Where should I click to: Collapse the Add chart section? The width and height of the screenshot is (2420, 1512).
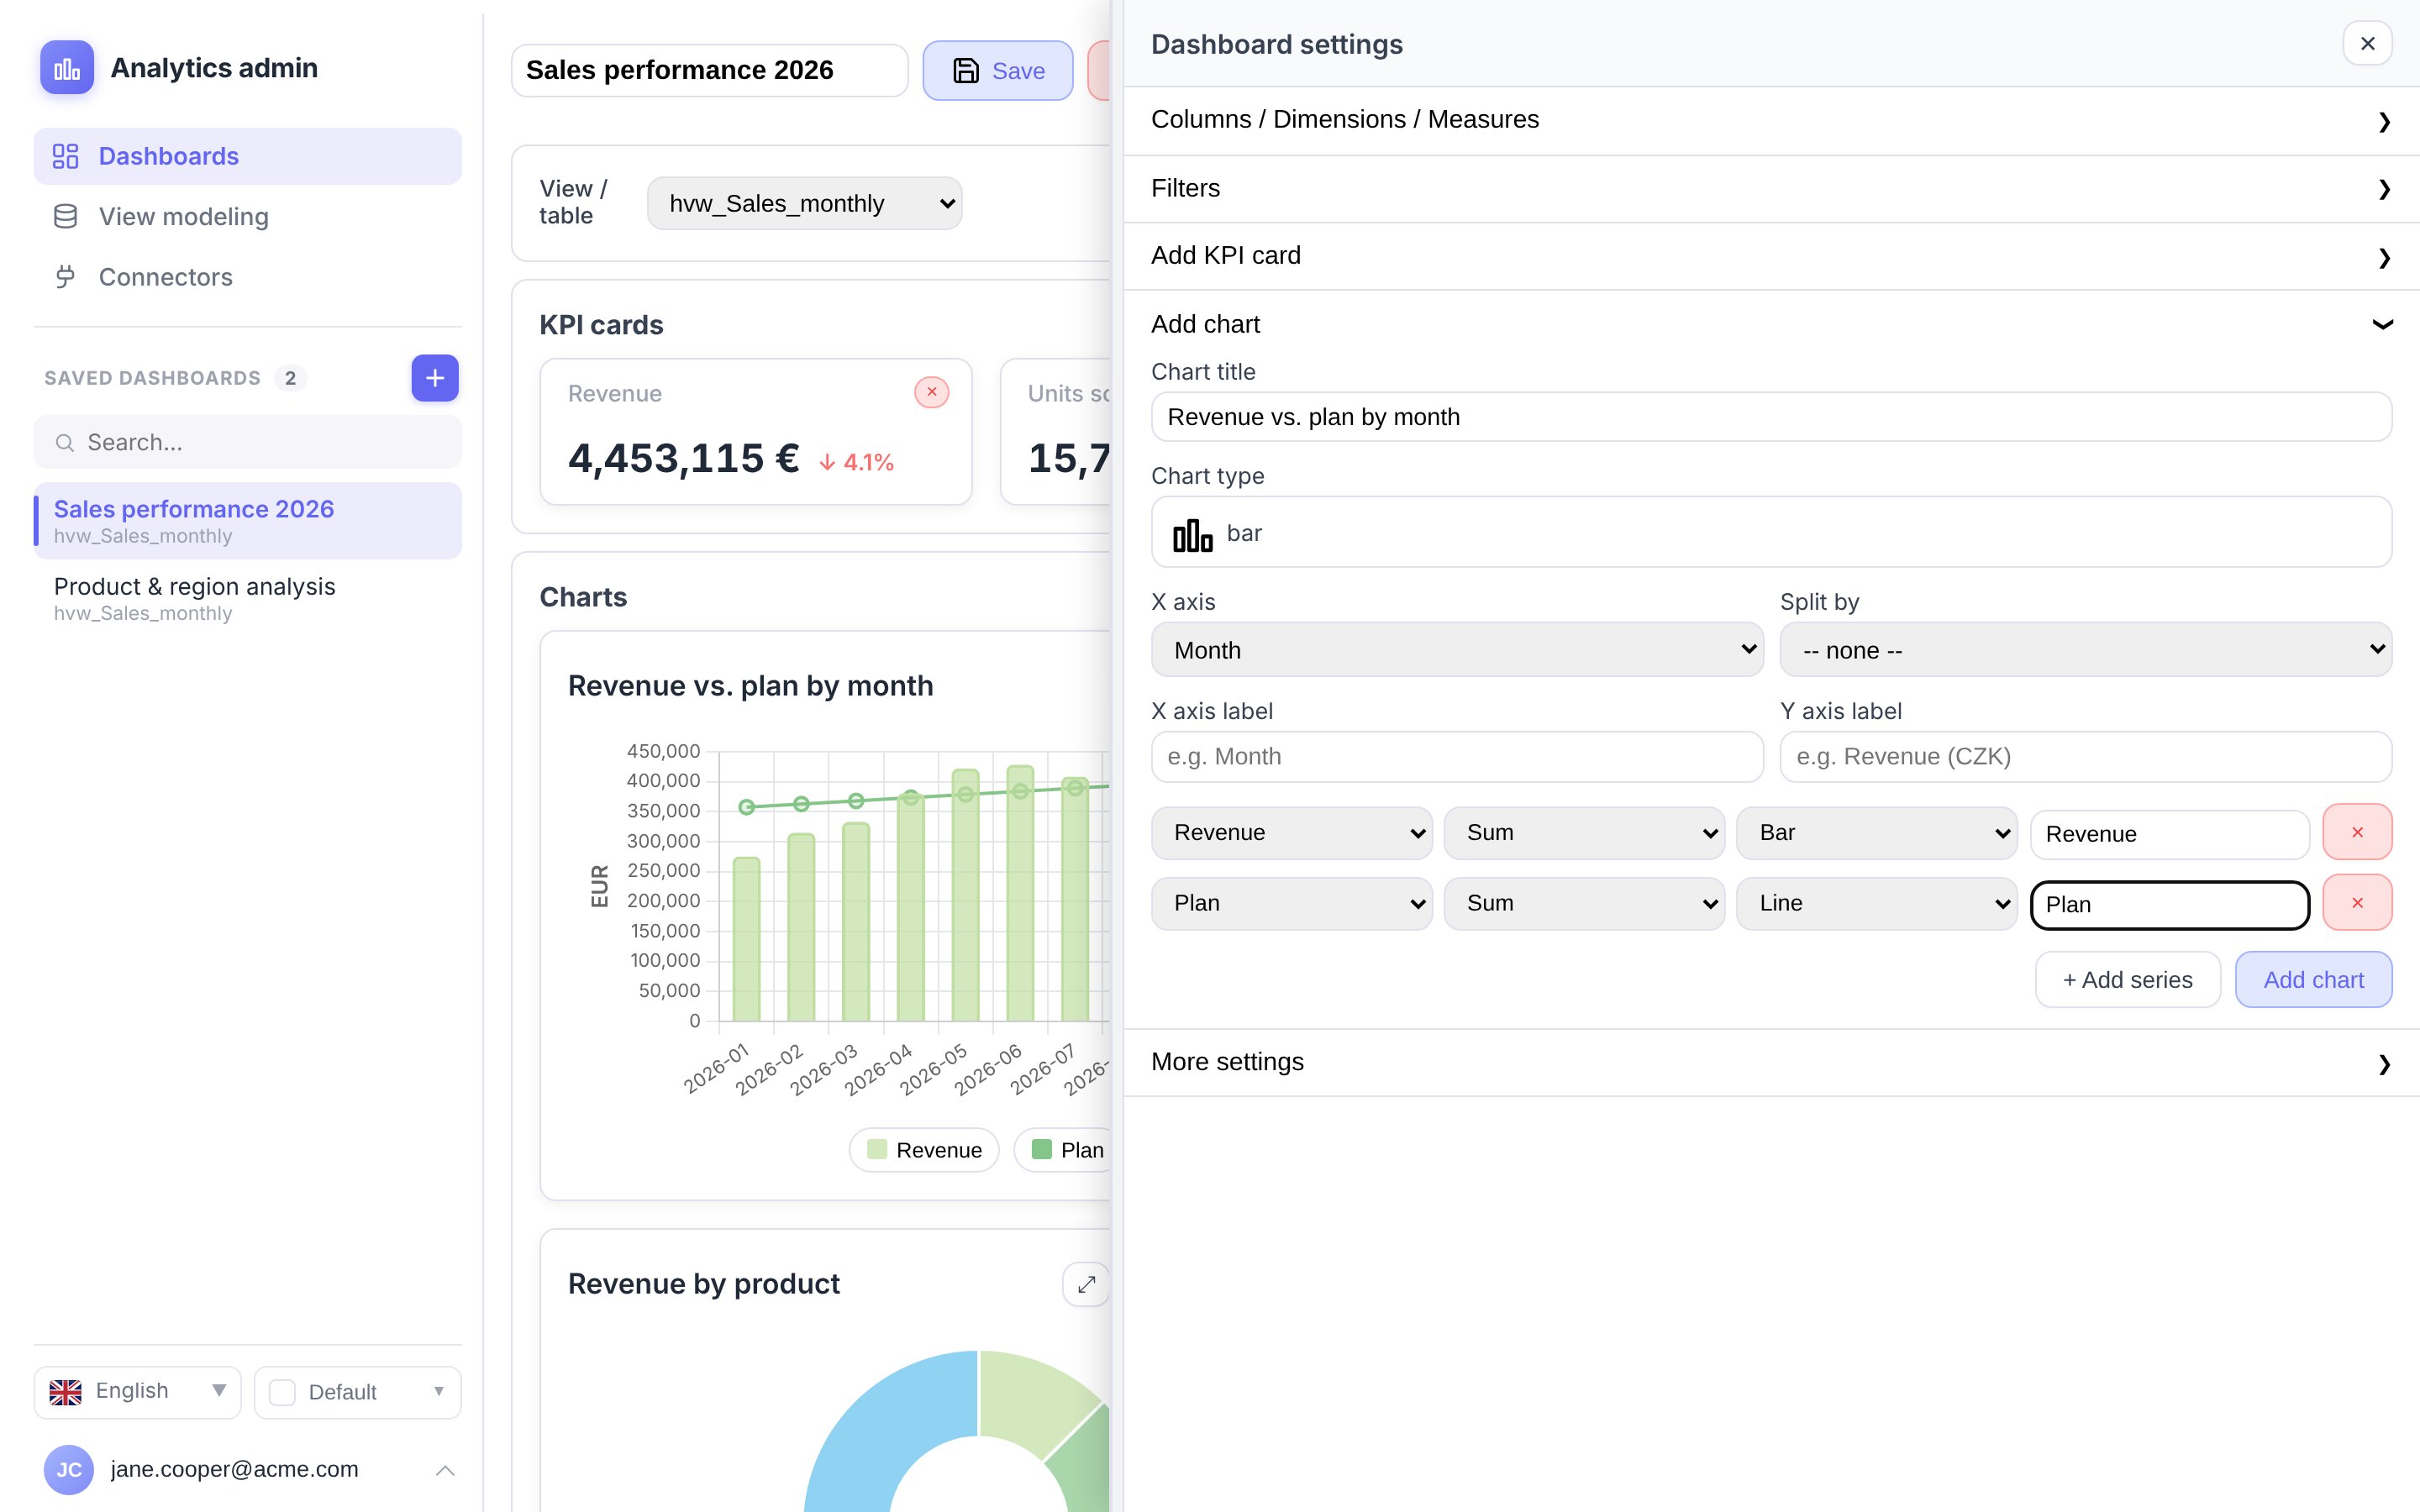pos(1771,324)
